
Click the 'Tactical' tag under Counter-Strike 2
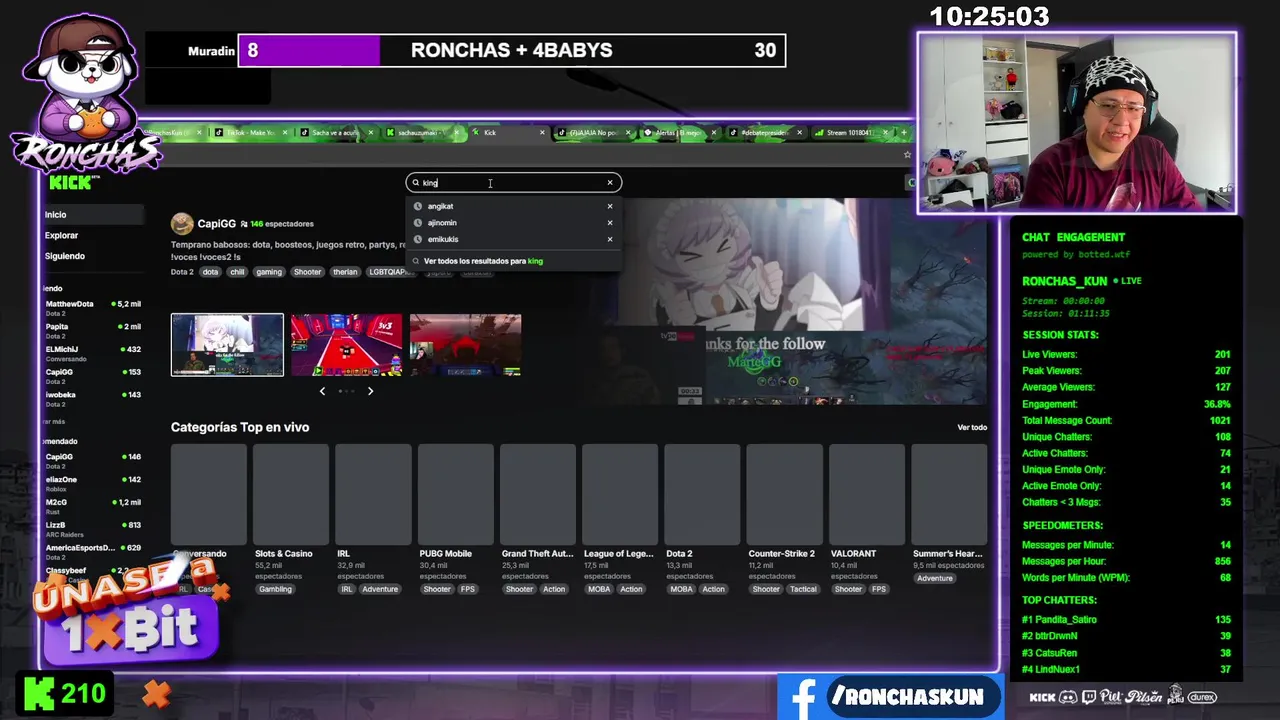(x=803, y=590)
